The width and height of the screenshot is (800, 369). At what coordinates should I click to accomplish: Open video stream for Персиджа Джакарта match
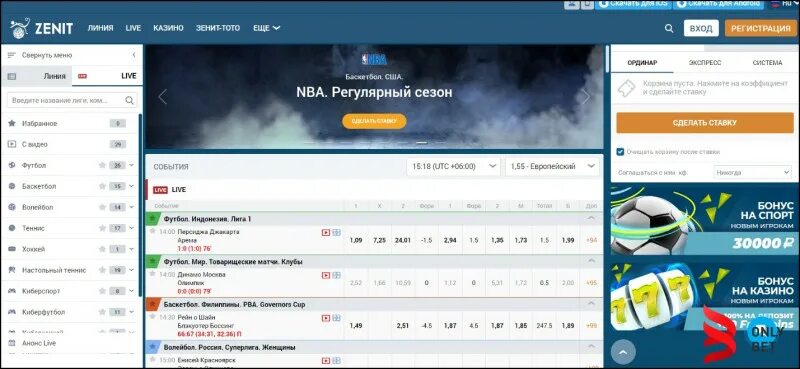click(x=326, y=232)
